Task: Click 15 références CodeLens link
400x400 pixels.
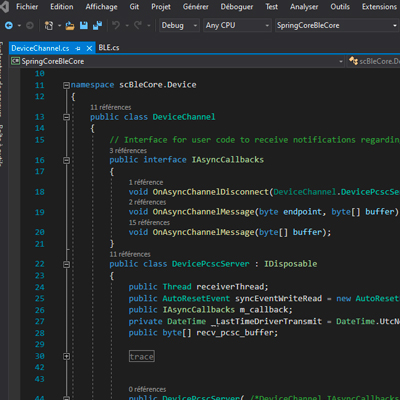Action: tap(149, 222)
